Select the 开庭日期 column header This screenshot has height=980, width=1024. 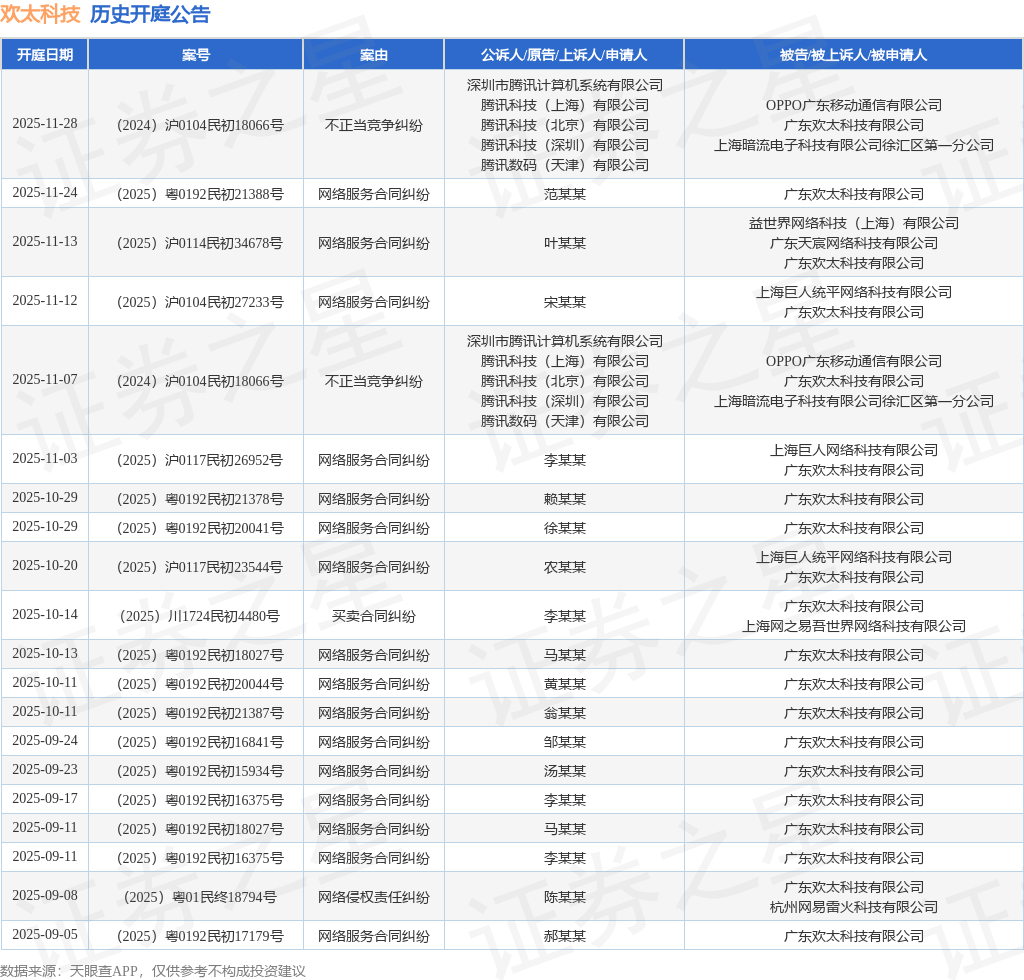(x=44, y=55)
